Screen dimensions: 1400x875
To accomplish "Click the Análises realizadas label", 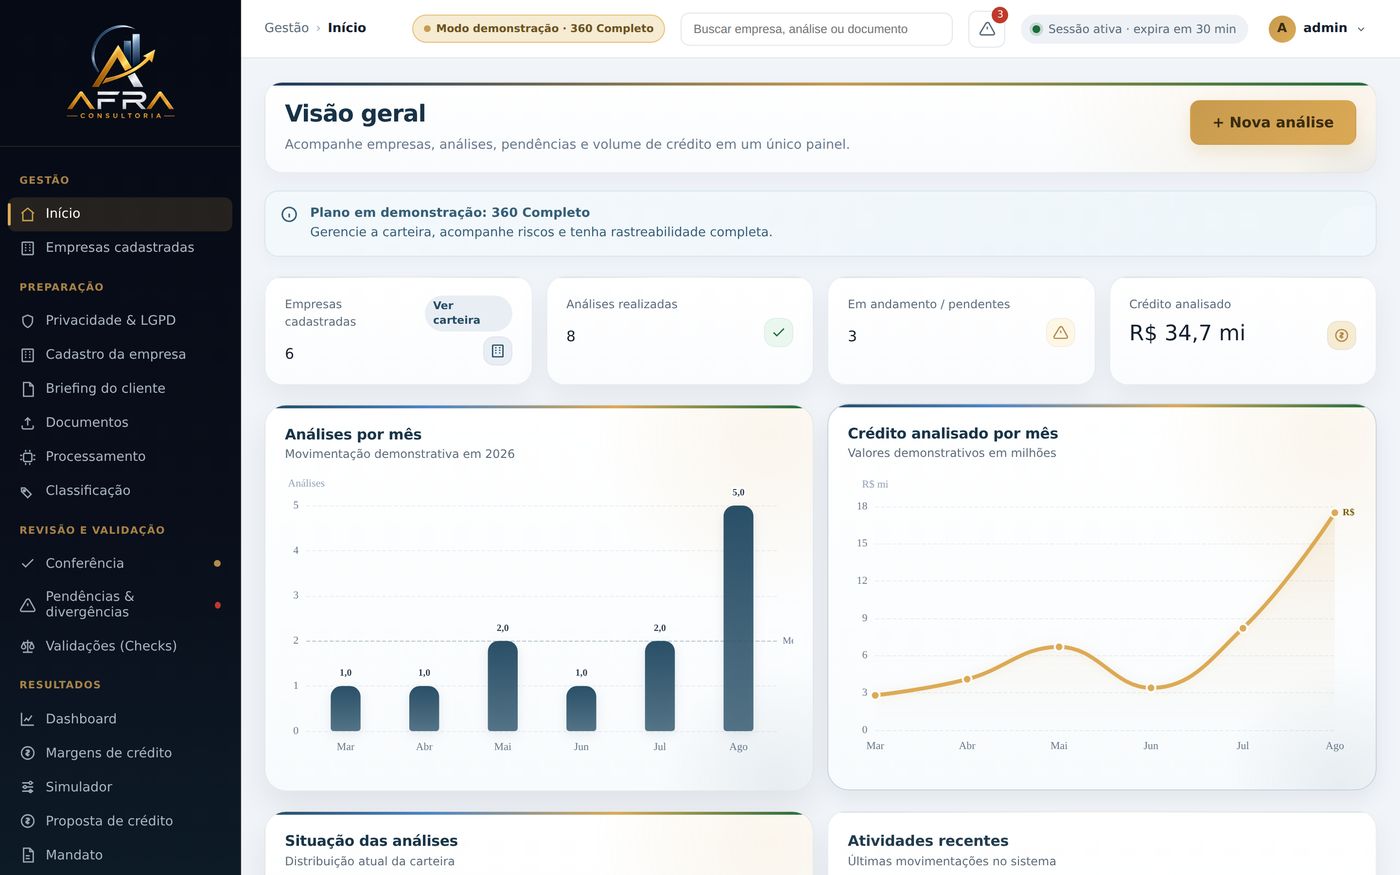I will coord(622,304).
